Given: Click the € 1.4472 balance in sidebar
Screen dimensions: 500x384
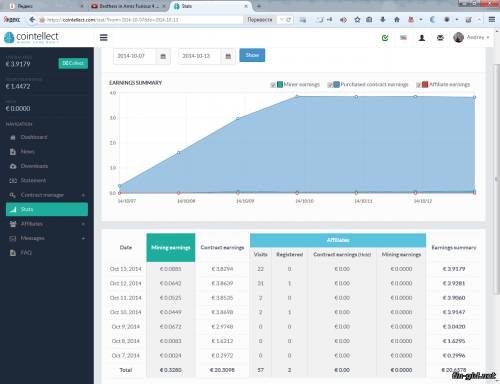Looking at the screenshot, I should (x=18, y=86).
